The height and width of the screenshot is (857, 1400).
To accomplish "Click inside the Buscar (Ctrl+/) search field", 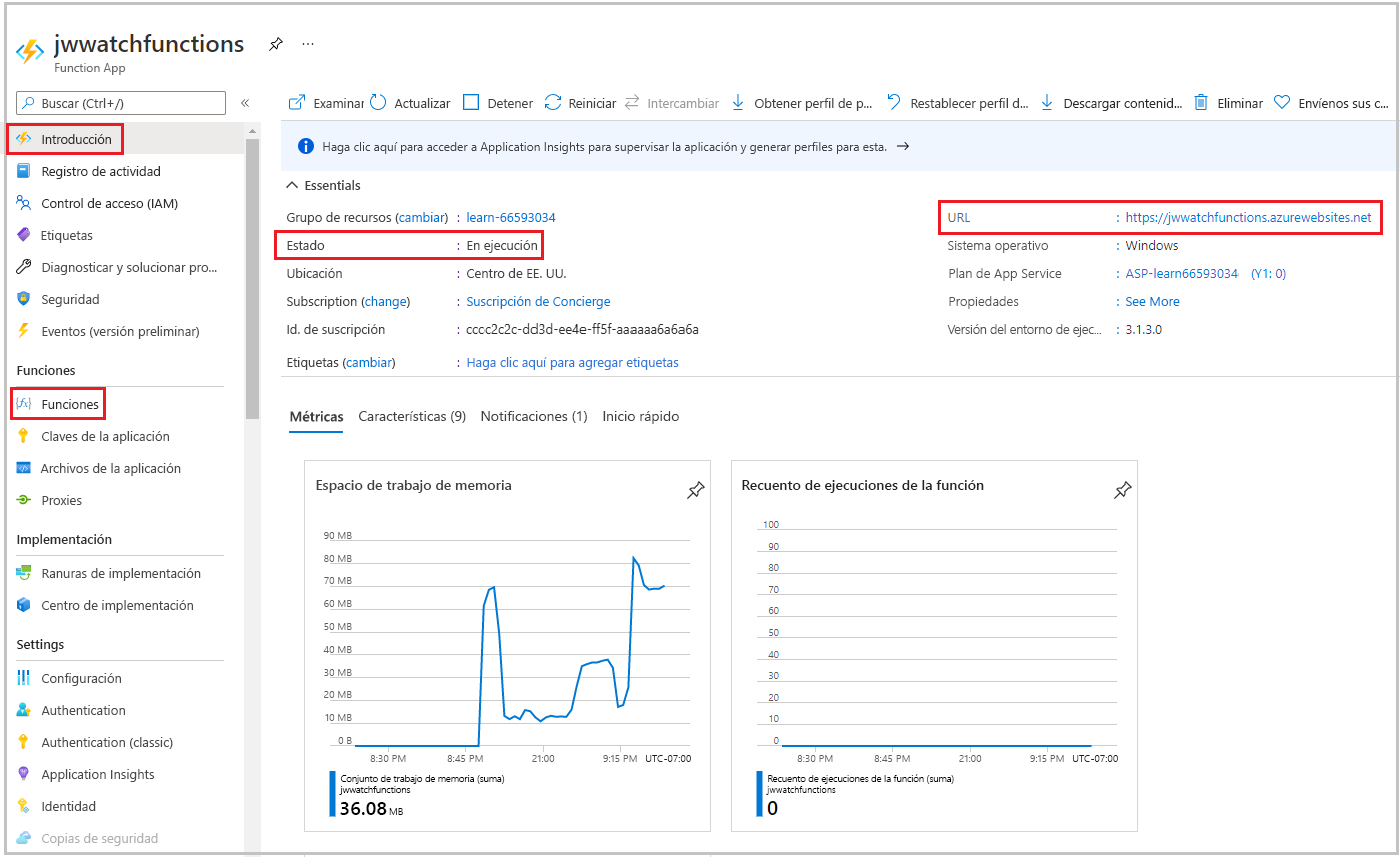I will coord(121,103).
